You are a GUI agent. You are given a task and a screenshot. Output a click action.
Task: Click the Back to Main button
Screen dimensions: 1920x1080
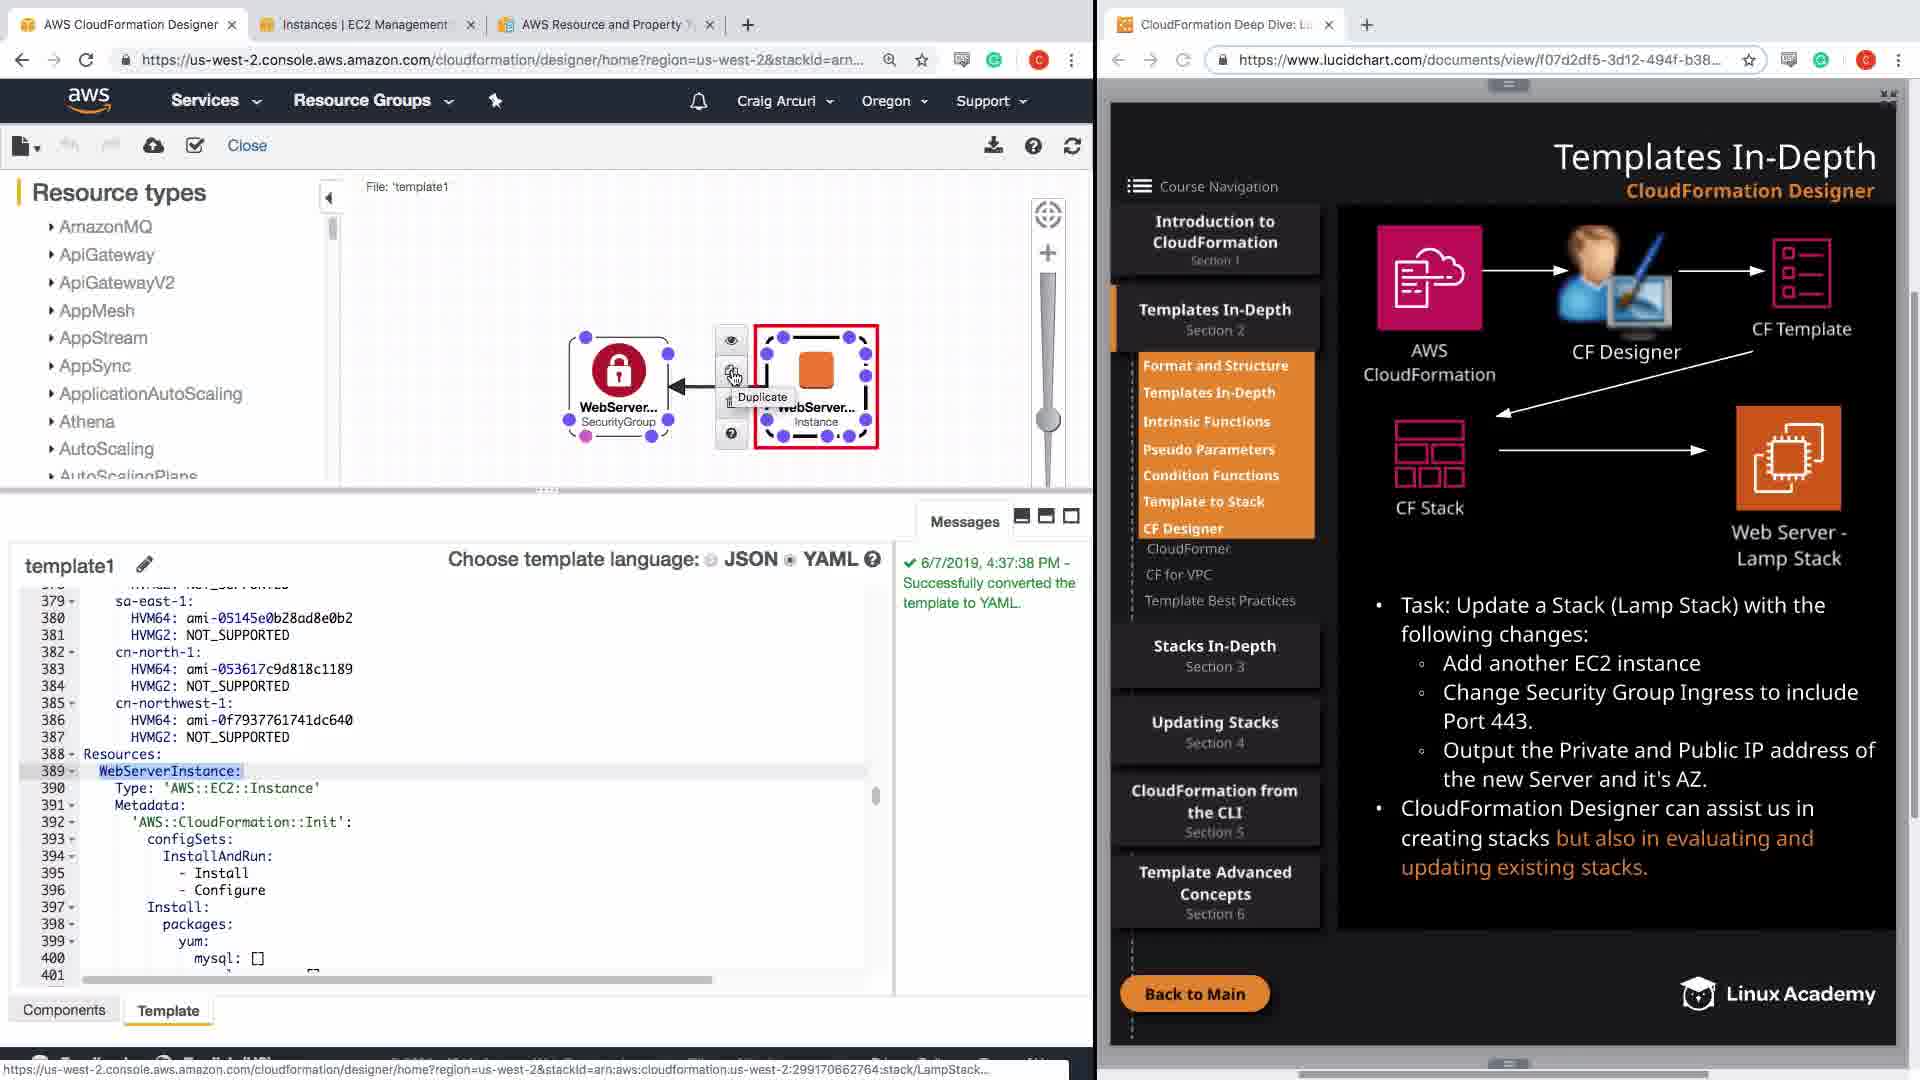coord(1194,994)
